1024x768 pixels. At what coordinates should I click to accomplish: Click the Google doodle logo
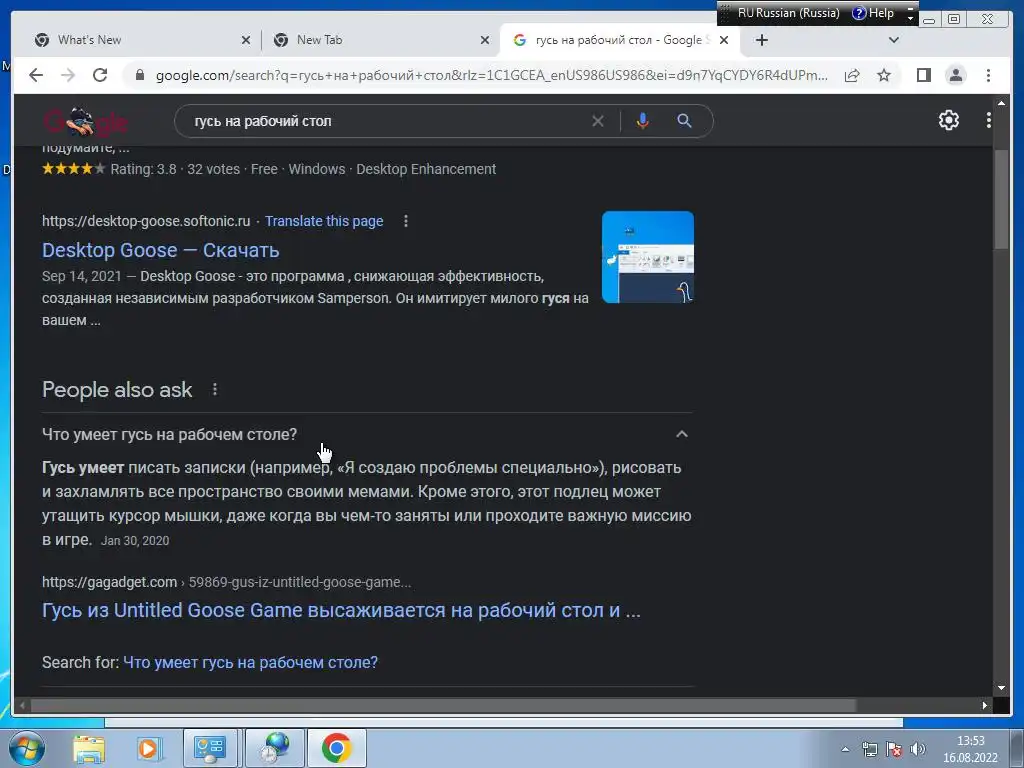click(x=86, y=121)
